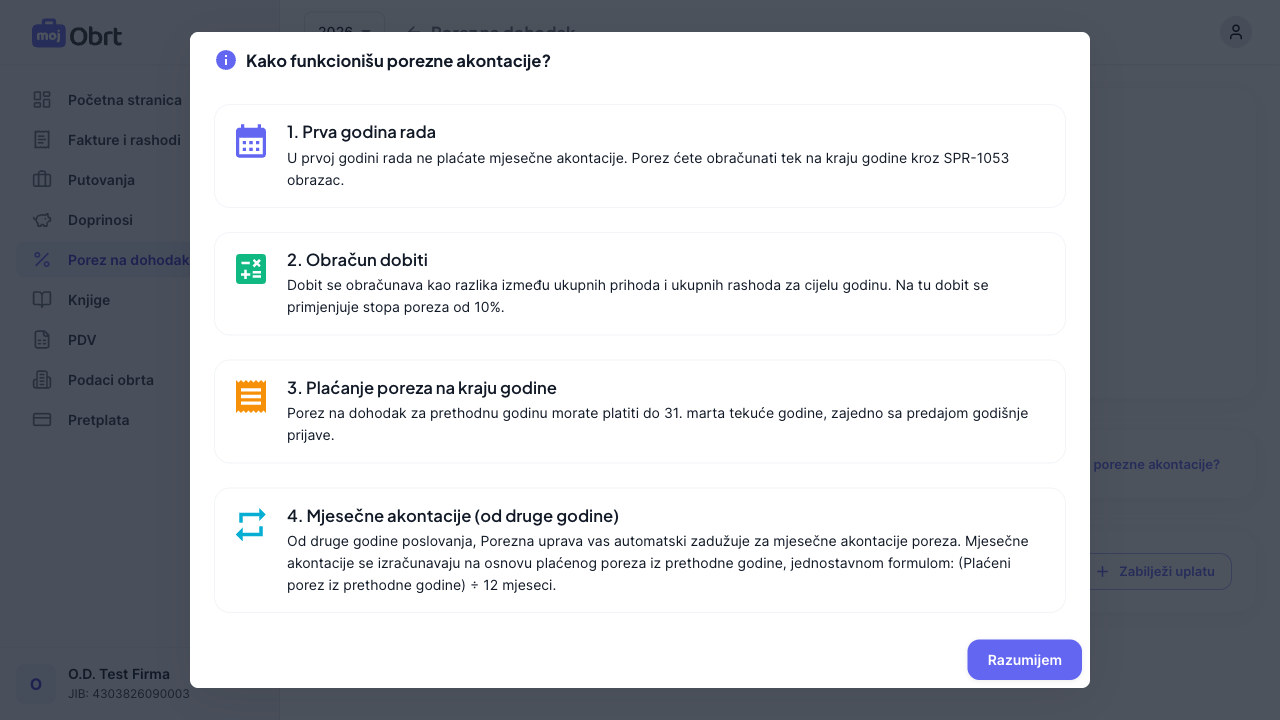Click the moj Obrt logo

pos(77,33)
